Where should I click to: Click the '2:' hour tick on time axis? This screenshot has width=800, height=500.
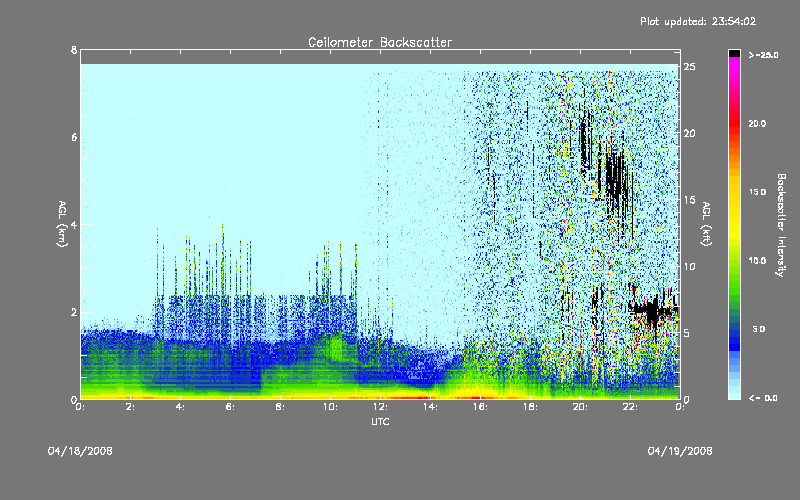[x=131, y=407]
